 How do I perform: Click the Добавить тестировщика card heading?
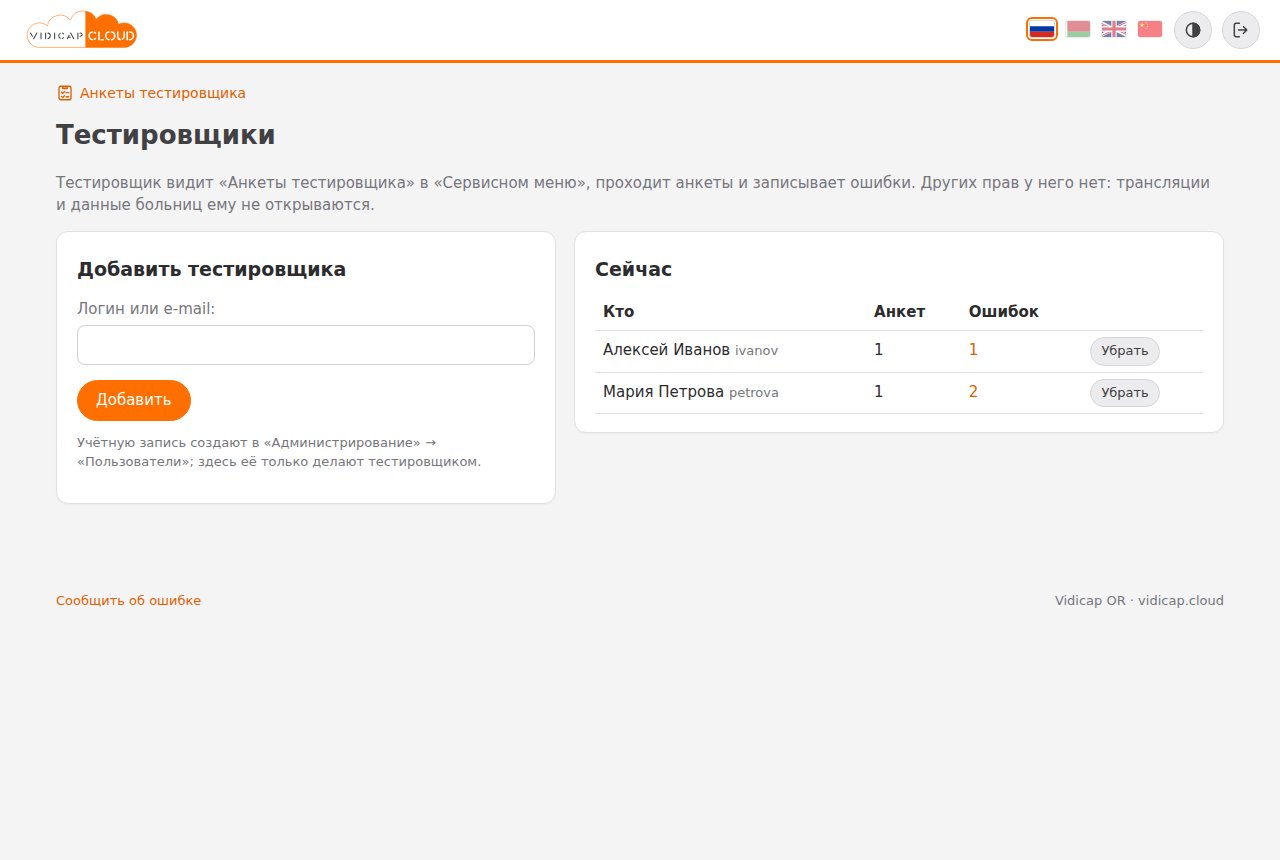tap(211, 269)
